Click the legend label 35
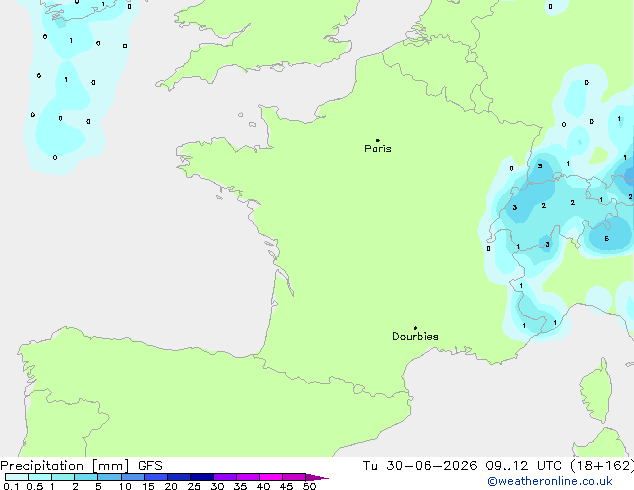This screenshot has width=634, height=490. [240, 486]
